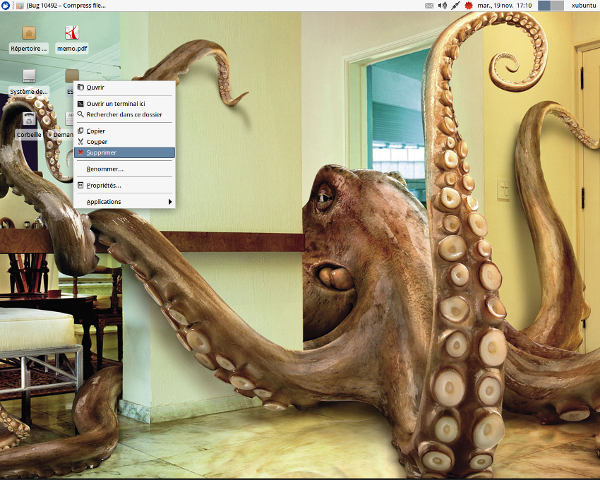Viewport: 600px width, 480px height.
Task: Open the mail indicator in the panel
Action: point(429,6)
